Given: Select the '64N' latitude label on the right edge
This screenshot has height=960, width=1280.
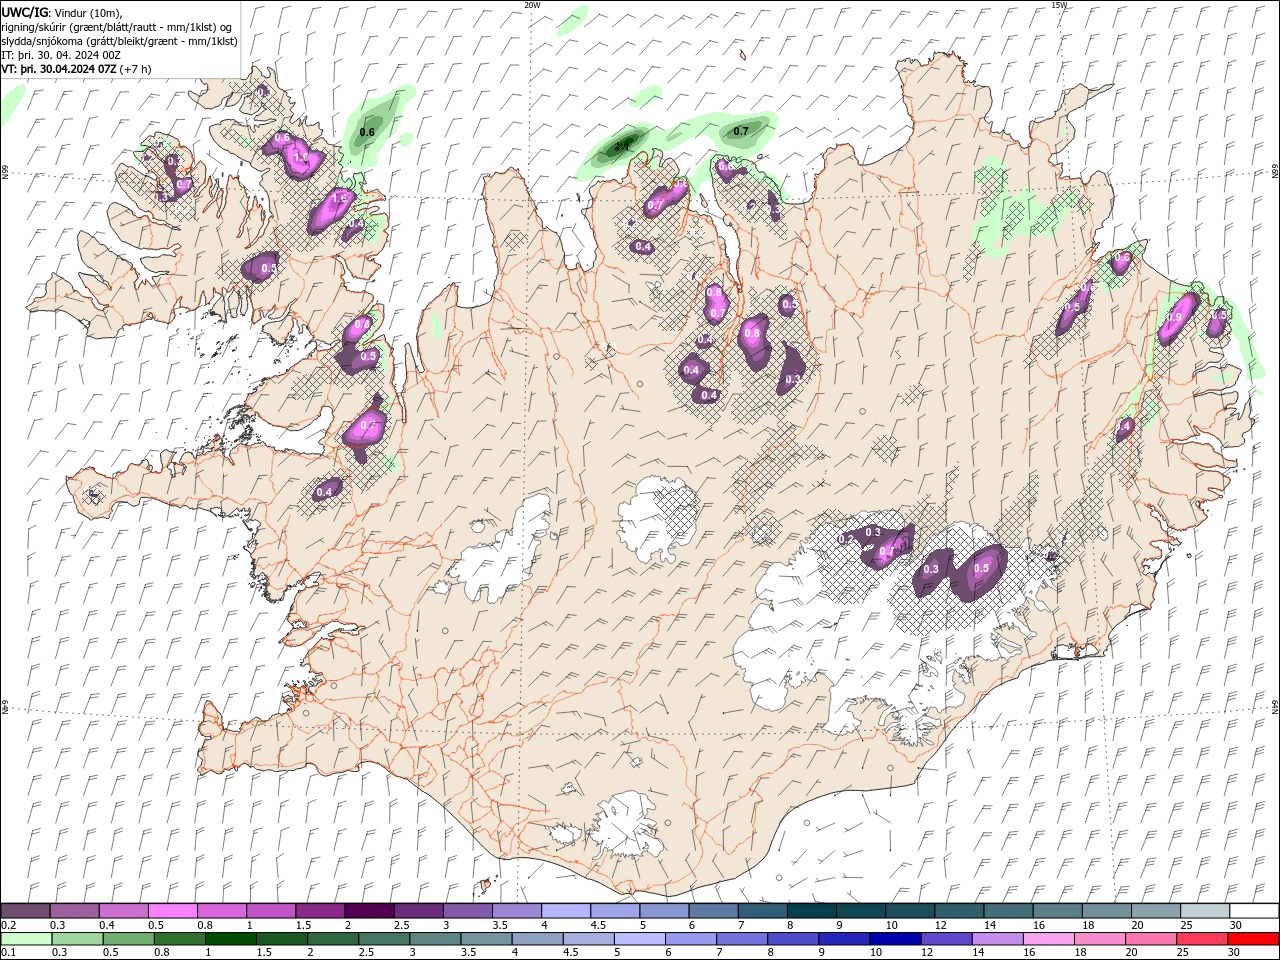Looking at the screenshot, I should [x=1275, y=706].
